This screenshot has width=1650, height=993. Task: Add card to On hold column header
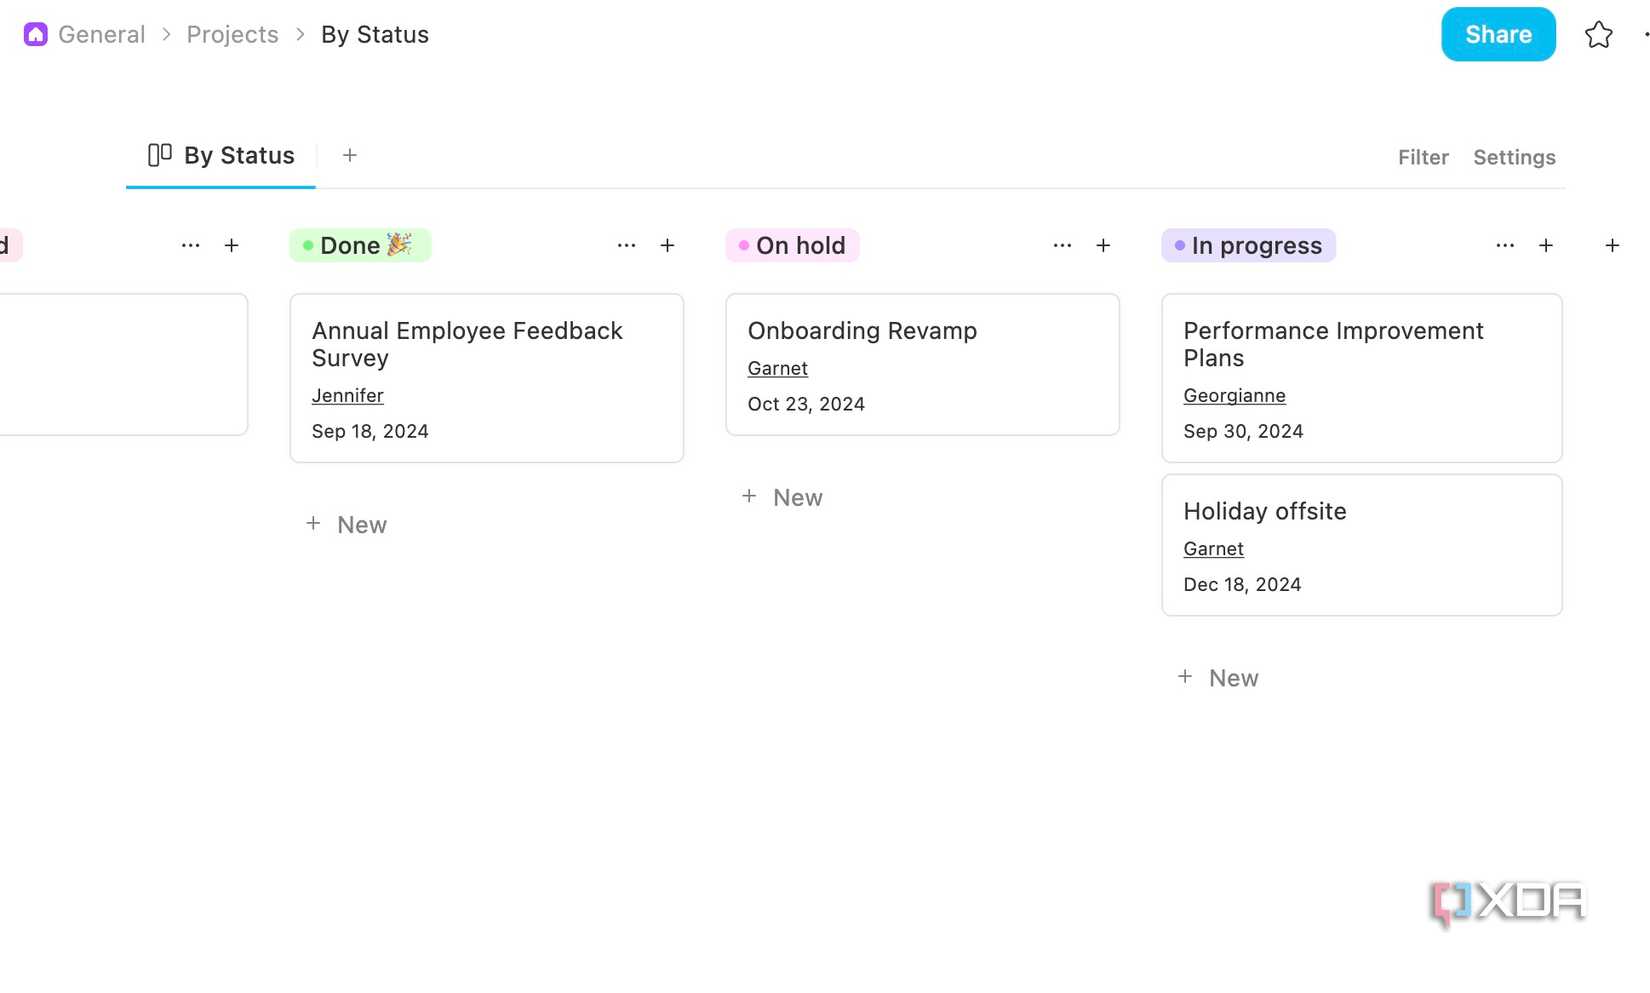tap(1103, 246)
